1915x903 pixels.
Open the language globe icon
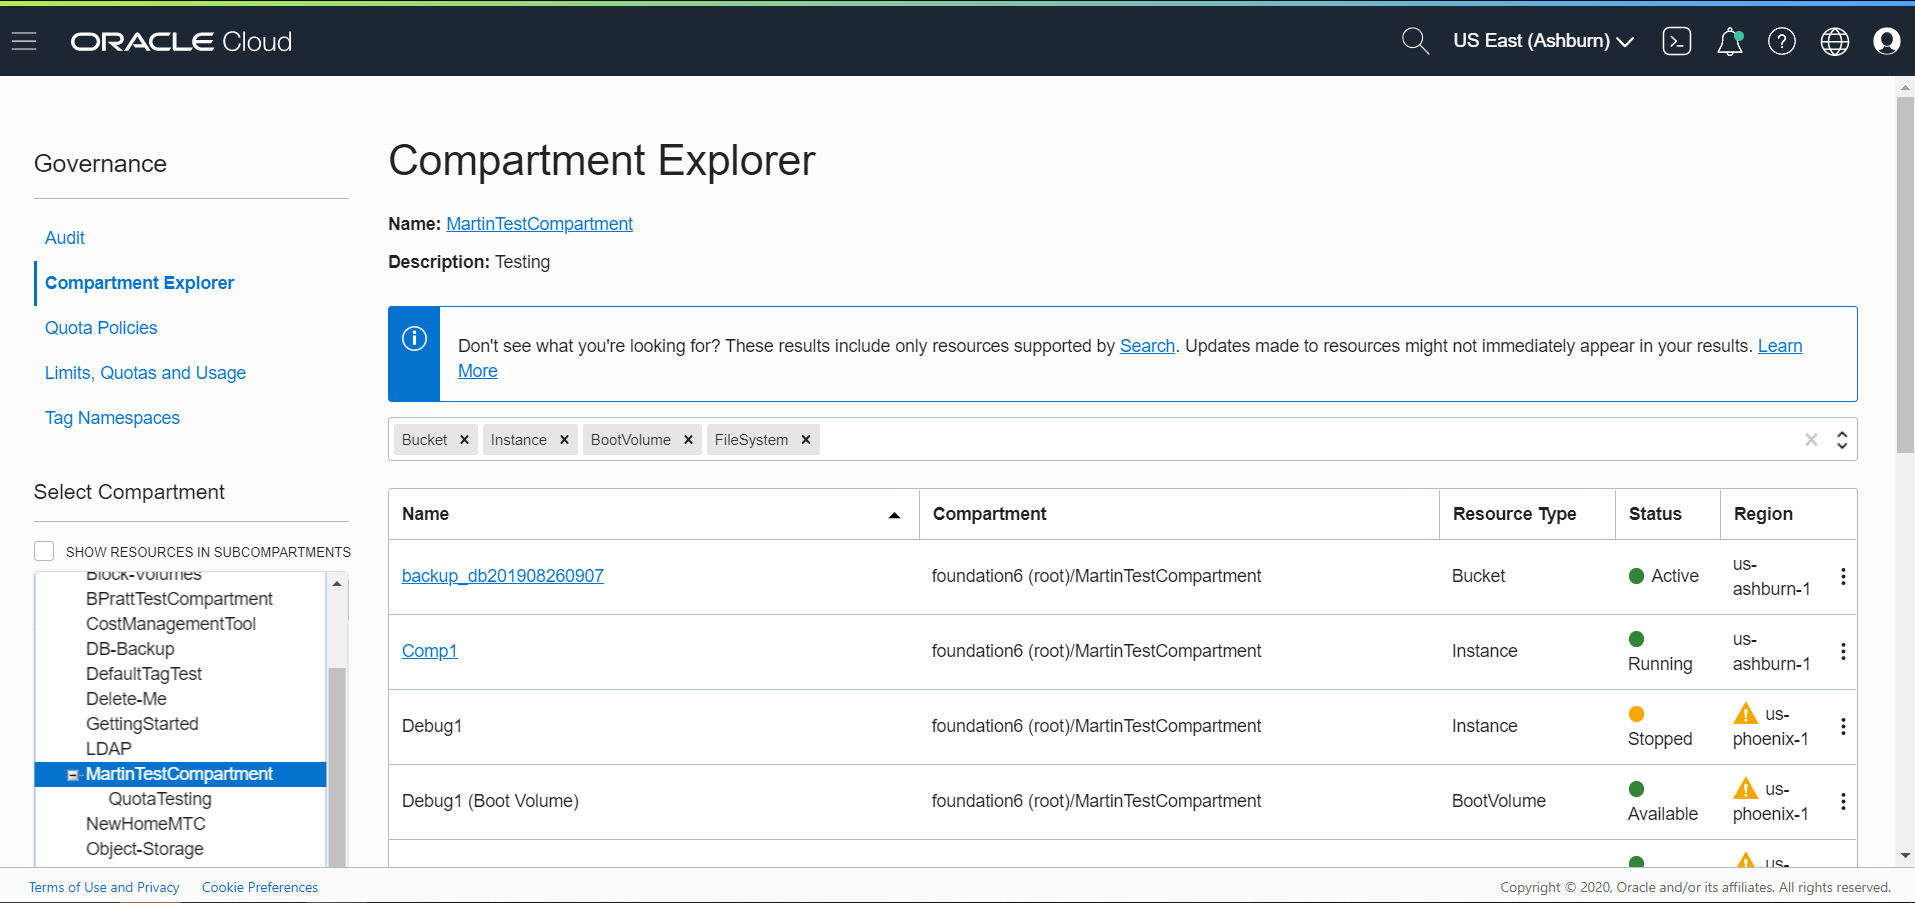tap(1835, 41)
